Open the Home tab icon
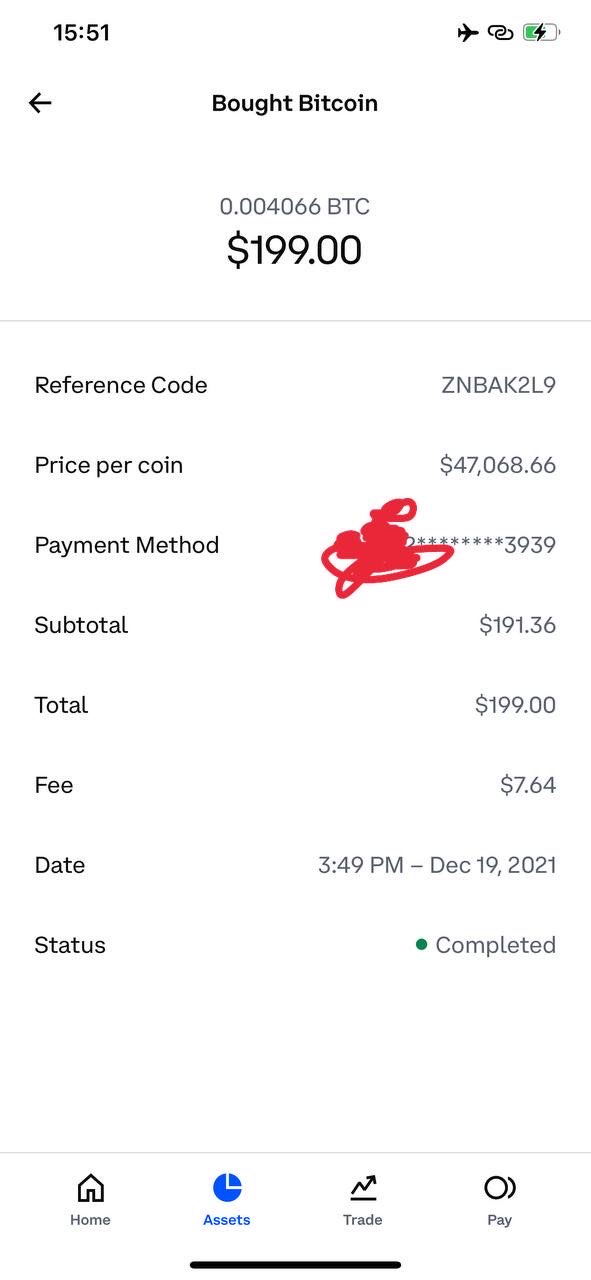The width and height of the screenshot is (591, 1280). point(90,1187)
